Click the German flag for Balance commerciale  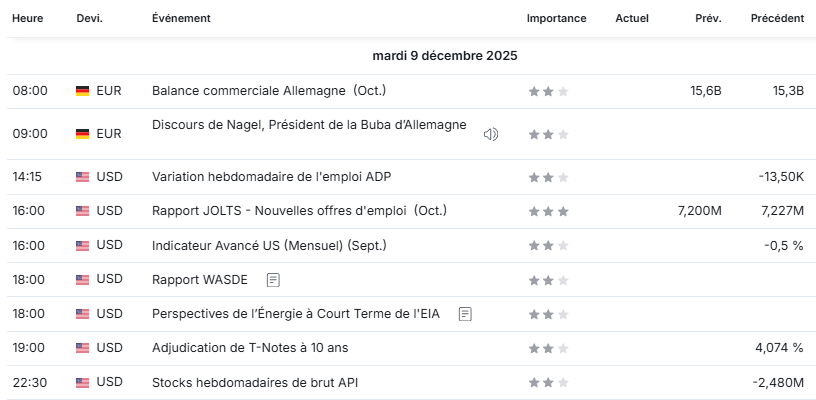click(82, 91)
